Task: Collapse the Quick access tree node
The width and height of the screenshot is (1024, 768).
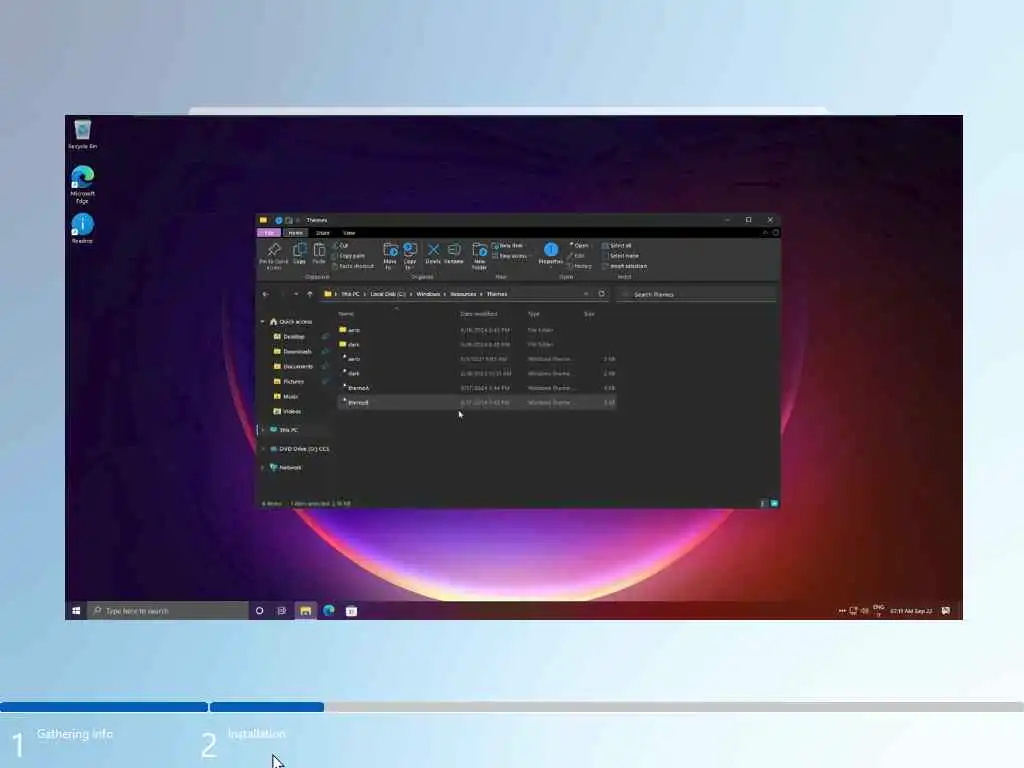Action: pyautogui.click(x=263, y=322)
